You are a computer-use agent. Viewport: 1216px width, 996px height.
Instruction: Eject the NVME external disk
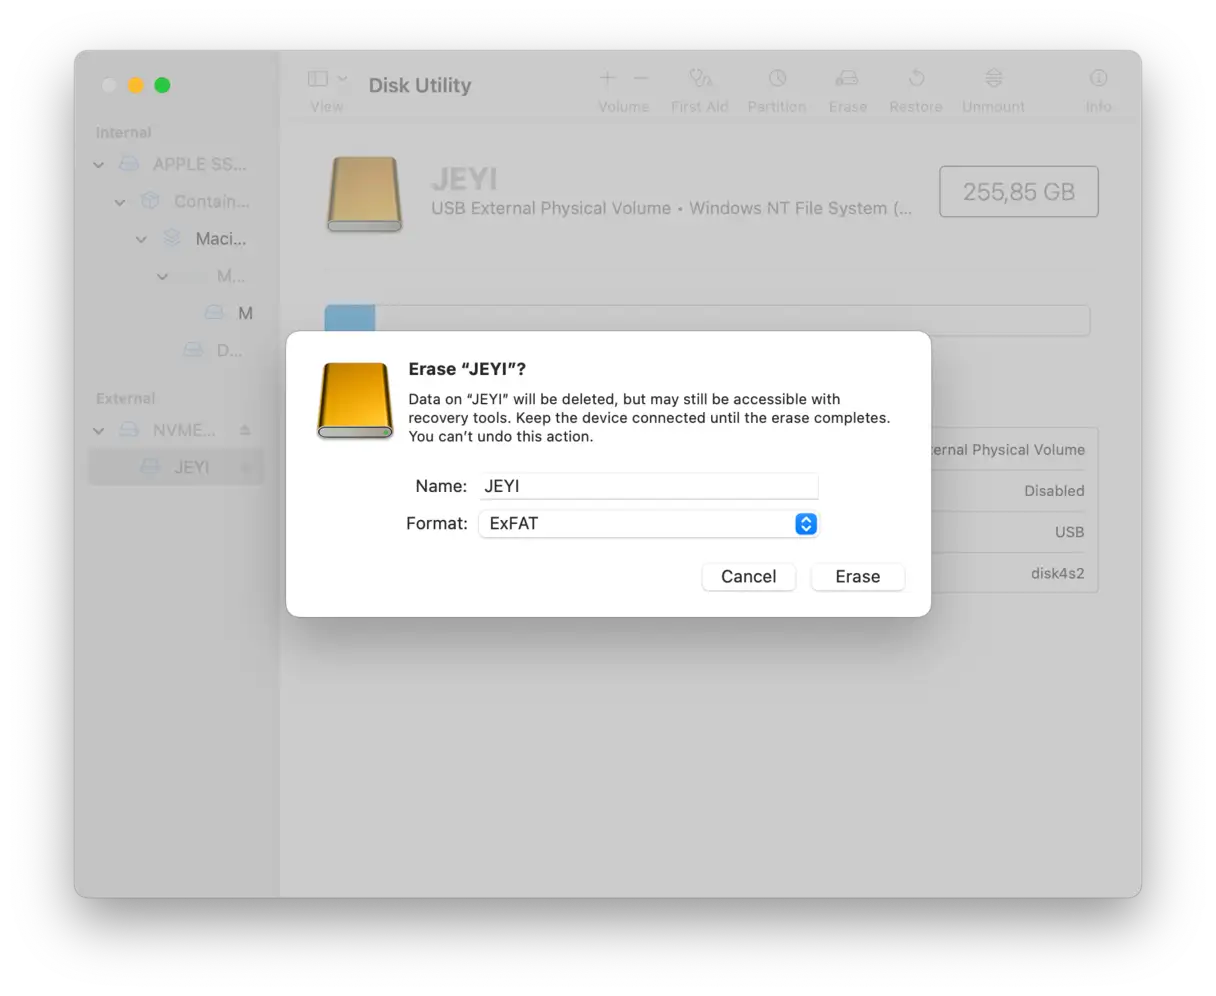click(x=245, y=430)
